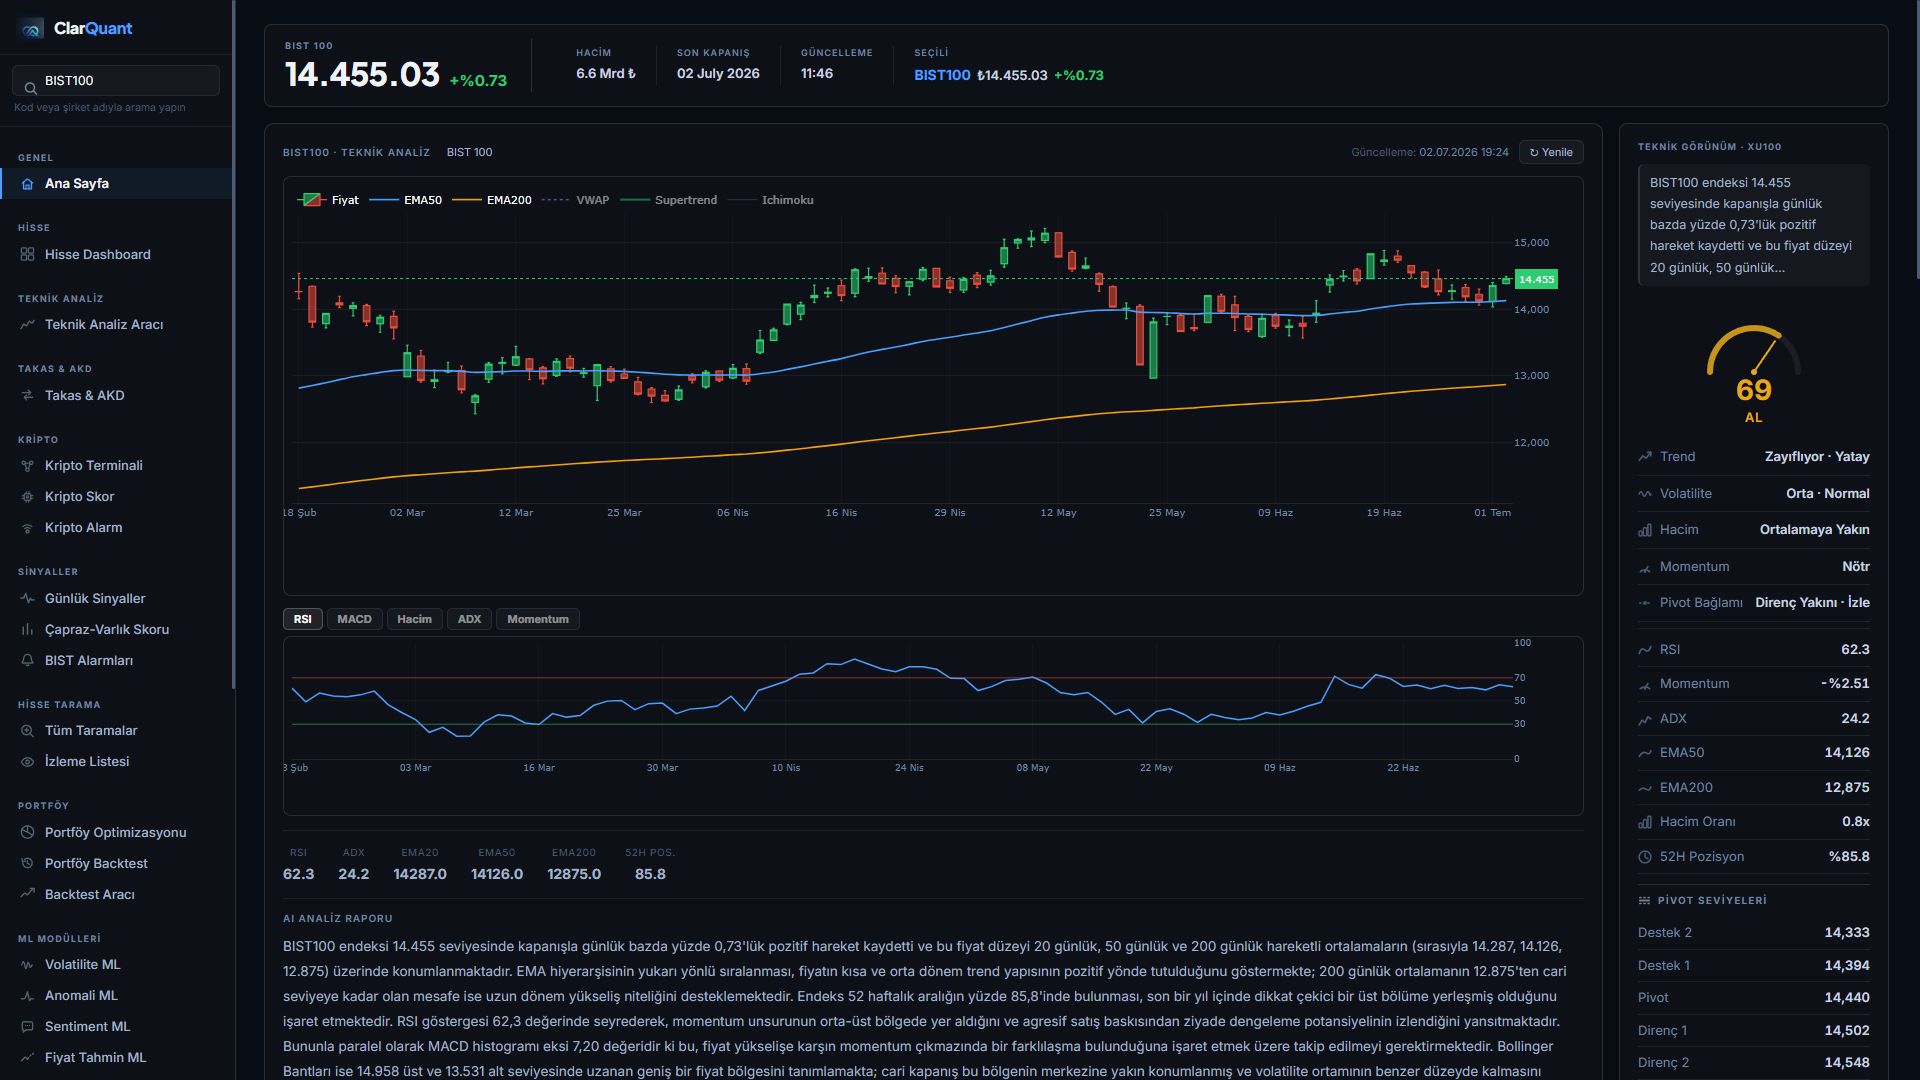Click Portföy Optimizasyonu pie icon
Viewport: 1920px width, 1080px height.
pyautogui.click(x=27, y=833)
